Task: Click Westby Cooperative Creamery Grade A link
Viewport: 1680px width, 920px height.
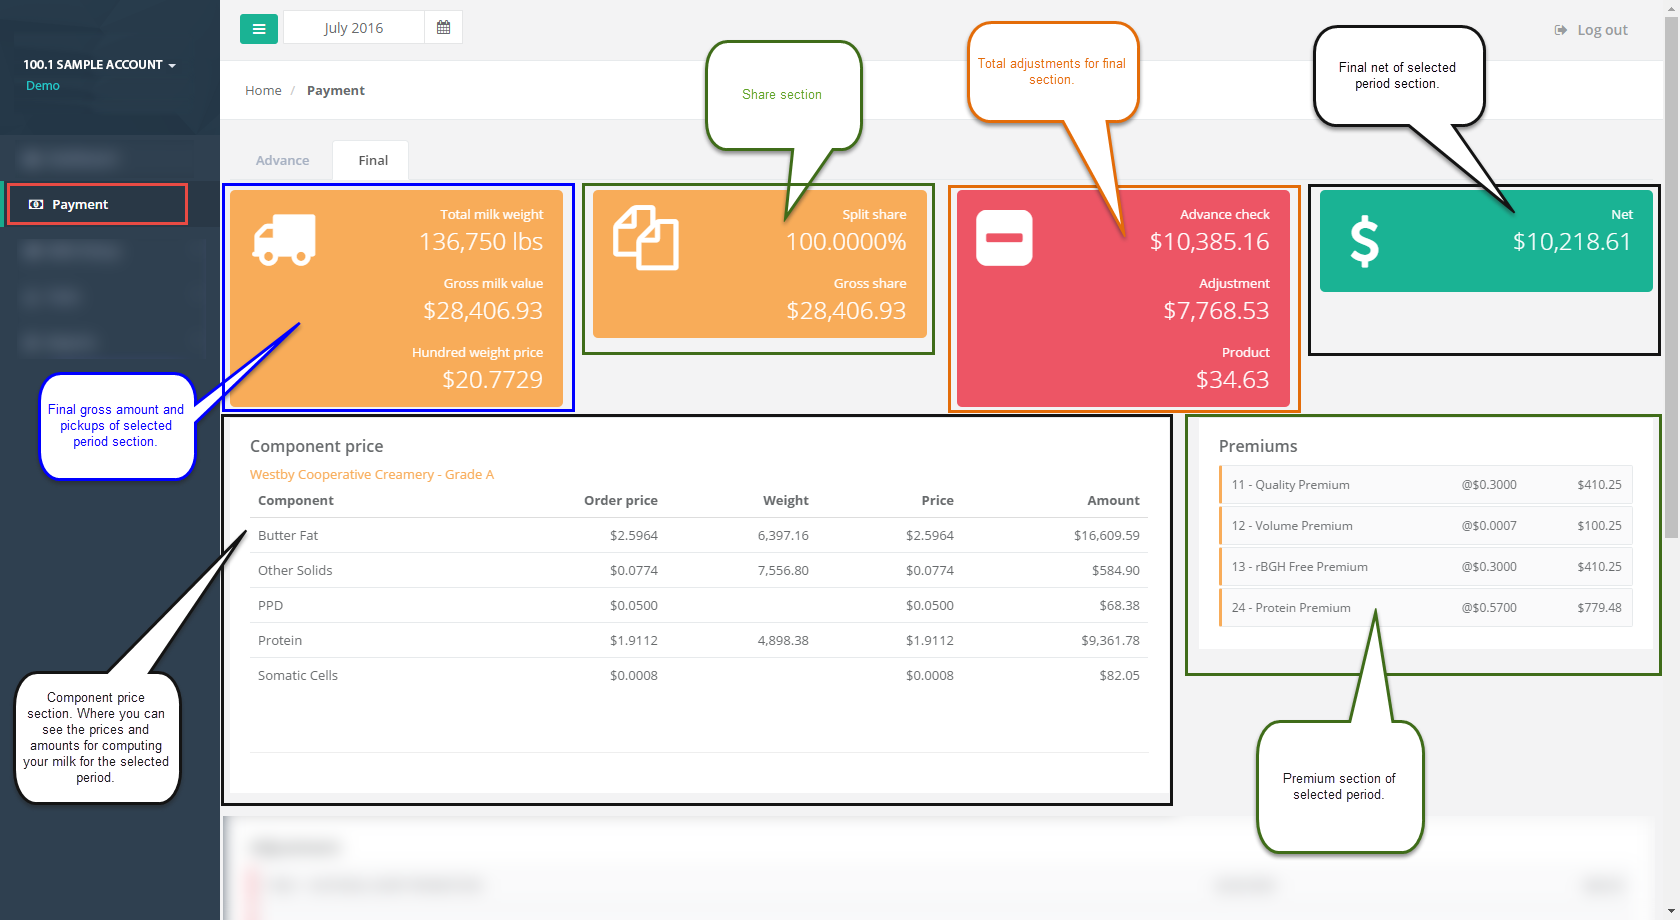Action: (x=372, y=474)
